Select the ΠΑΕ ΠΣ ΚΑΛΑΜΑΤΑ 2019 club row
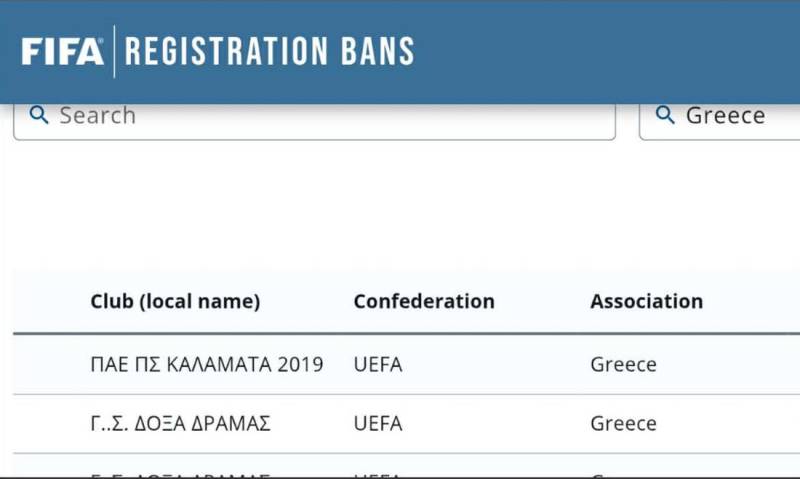This screenshot has height=479, width=800. point(207,364)
